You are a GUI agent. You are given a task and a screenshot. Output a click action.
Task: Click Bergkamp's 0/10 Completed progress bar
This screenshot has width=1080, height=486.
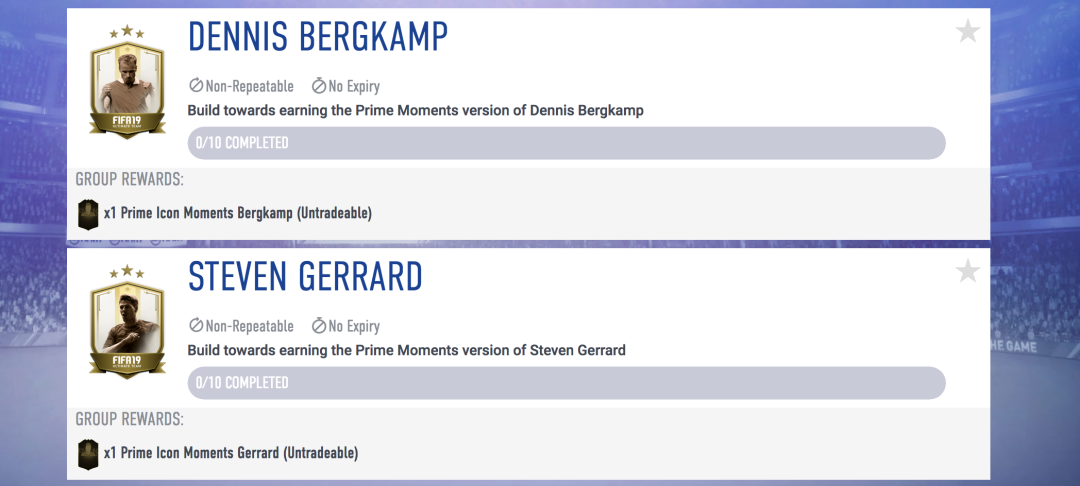click(x=566, y=143)
